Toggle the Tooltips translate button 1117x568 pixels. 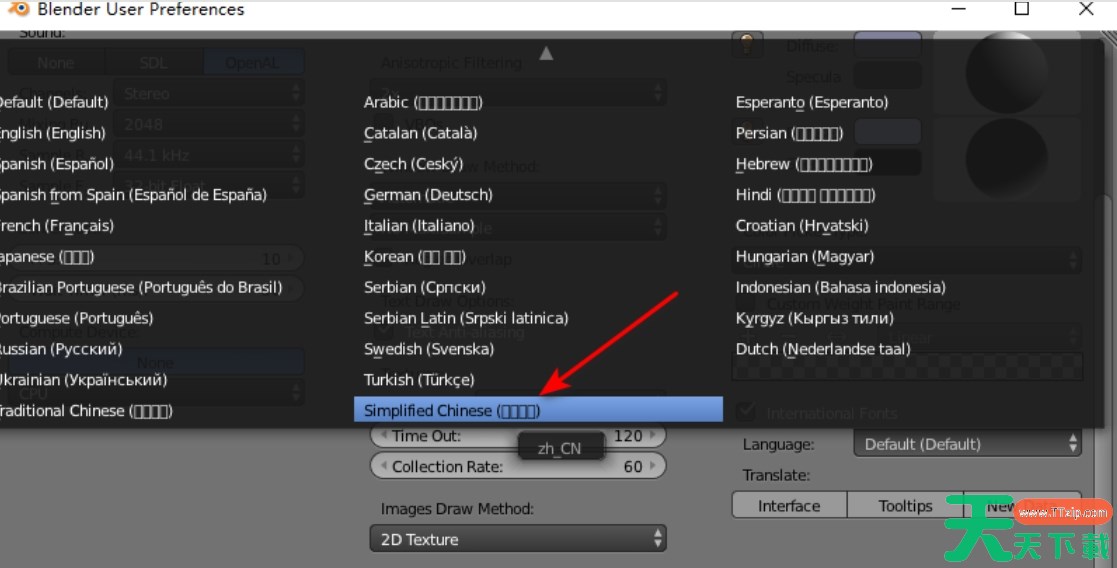pyautogui.click(x=905, y=506)
